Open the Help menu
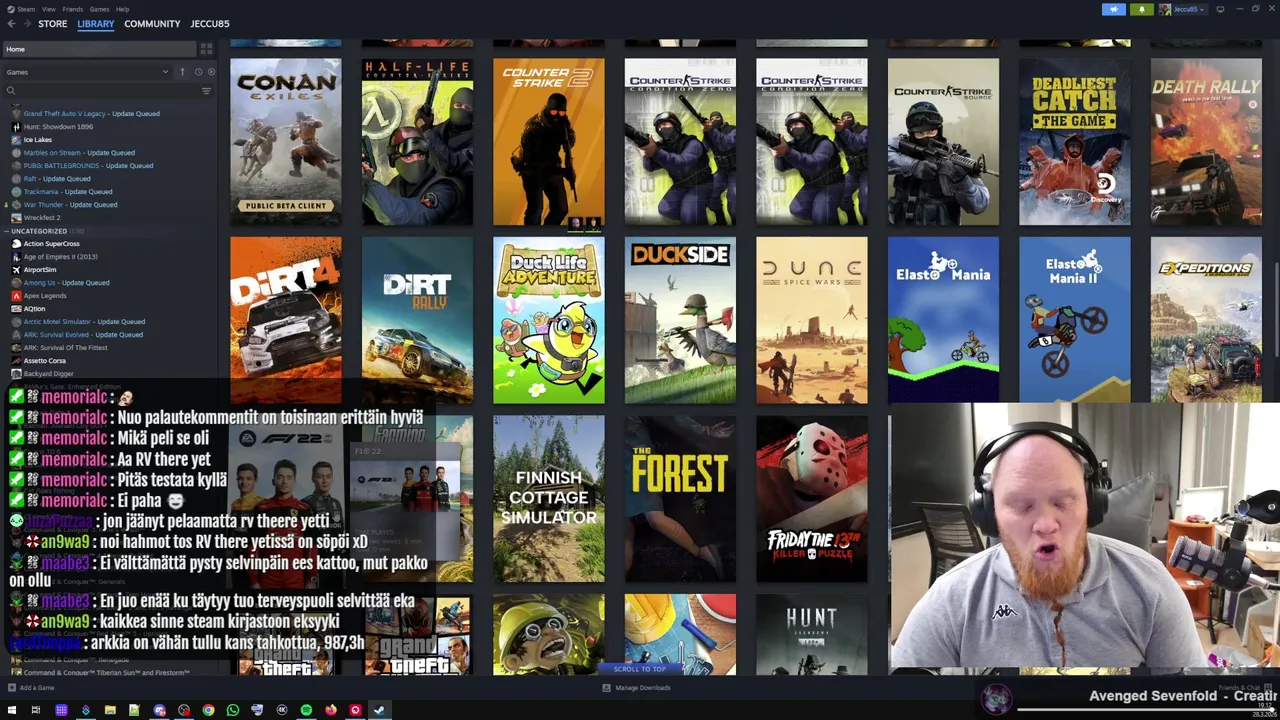1280x720 pixels. point(122,9)
